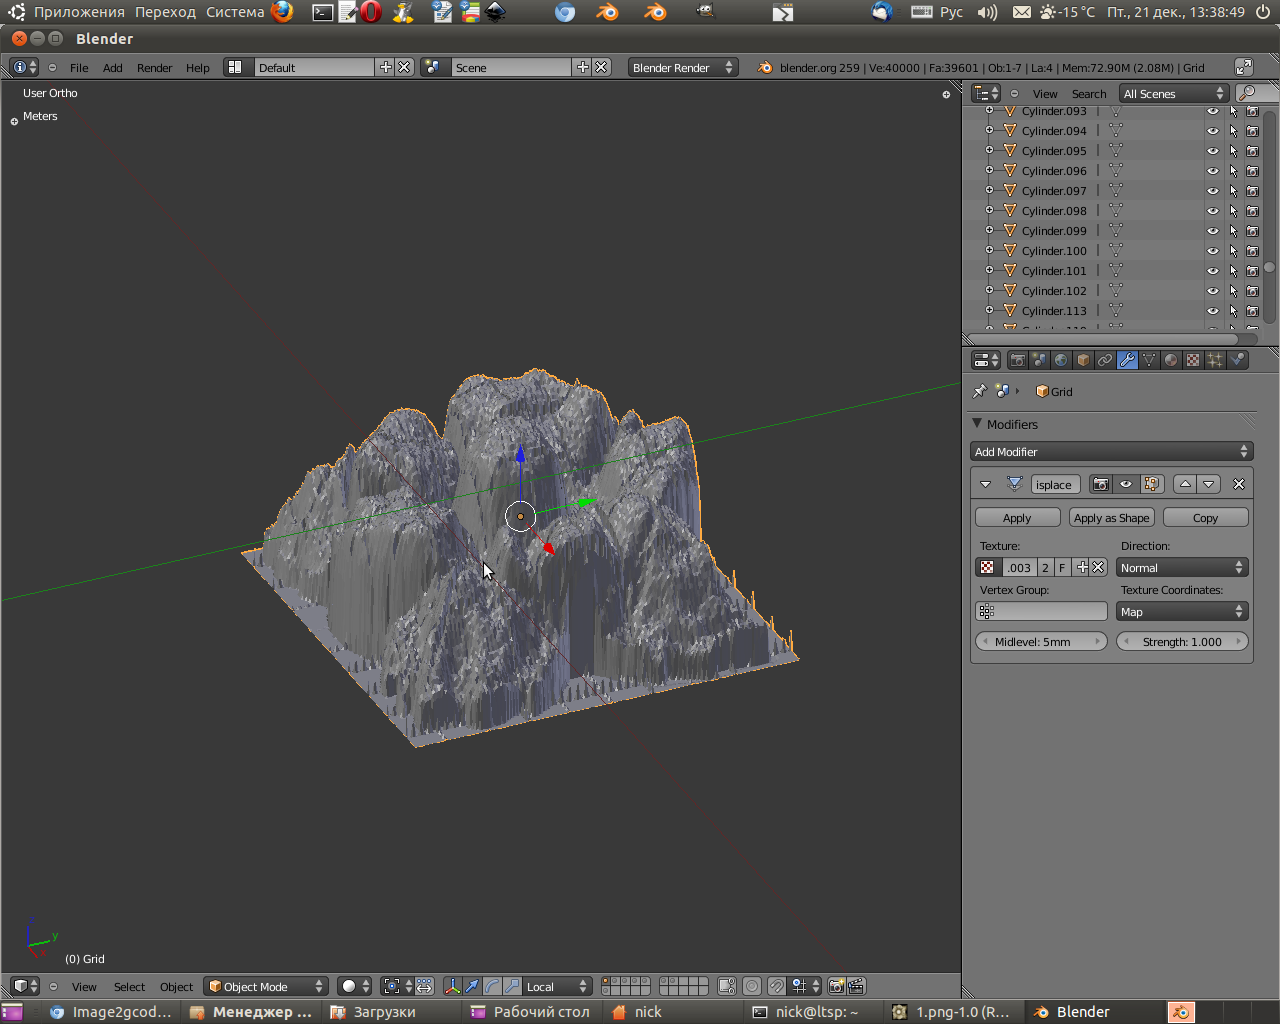Image resolution: width=1280 pixels, height=1024 pixels.
Task: Toggle Displace modifier render camera button
Action: click(1101, 484)
